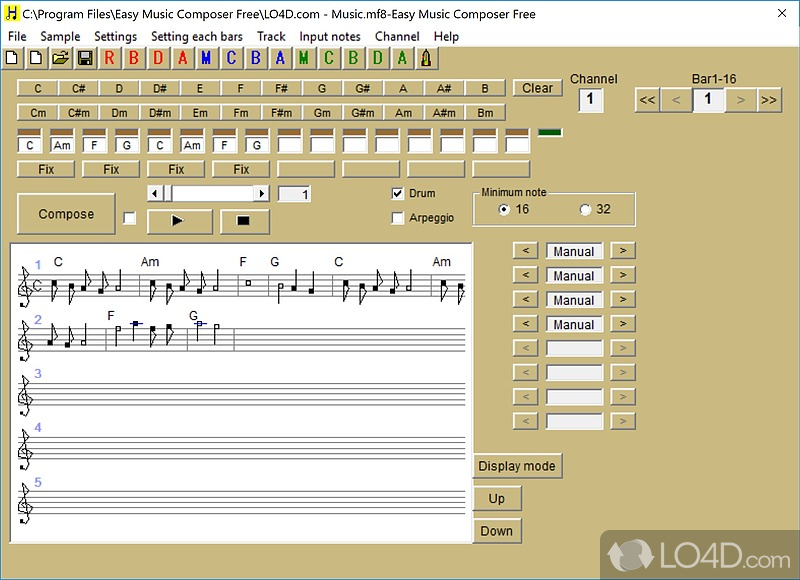Click the Display mode button

click(517, 466)
